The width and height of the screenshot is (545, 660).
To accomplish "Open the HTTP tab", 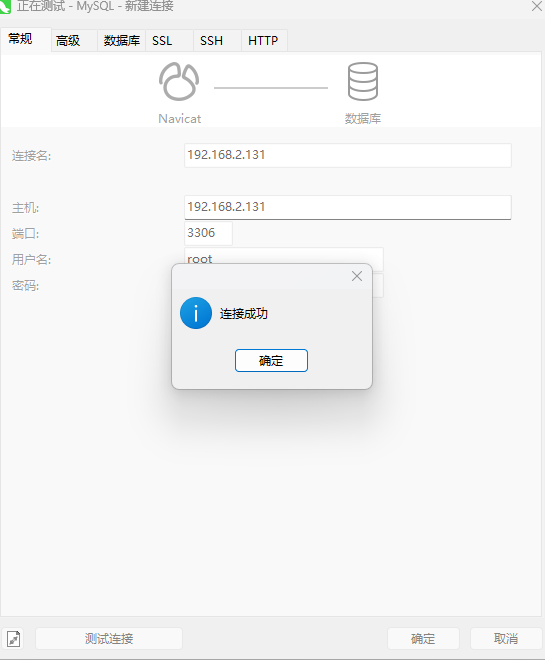I will pos(264,41).
